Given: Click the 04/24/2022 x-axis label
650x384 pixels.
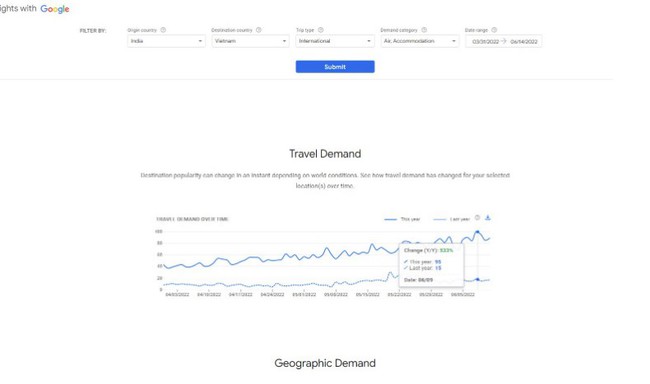Looking at the screenshot, I should coord(272,294).
